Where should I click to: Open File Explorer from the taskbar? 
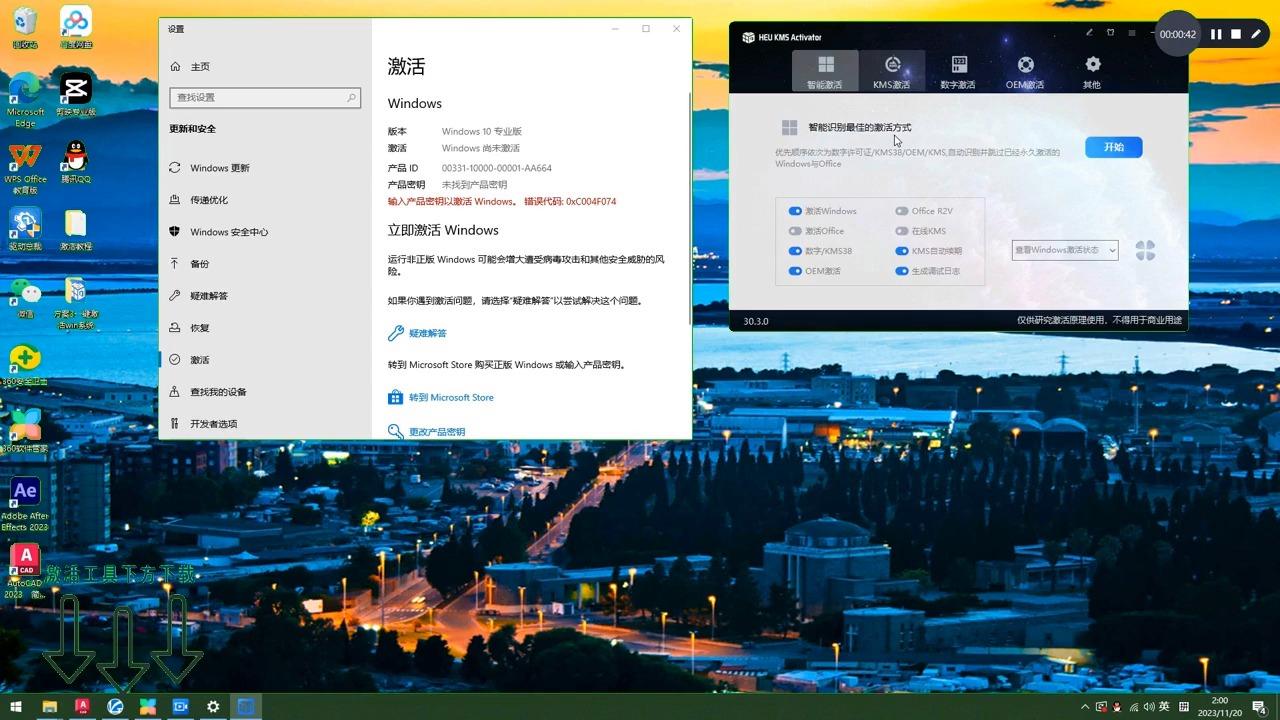[x=49, y=707]
